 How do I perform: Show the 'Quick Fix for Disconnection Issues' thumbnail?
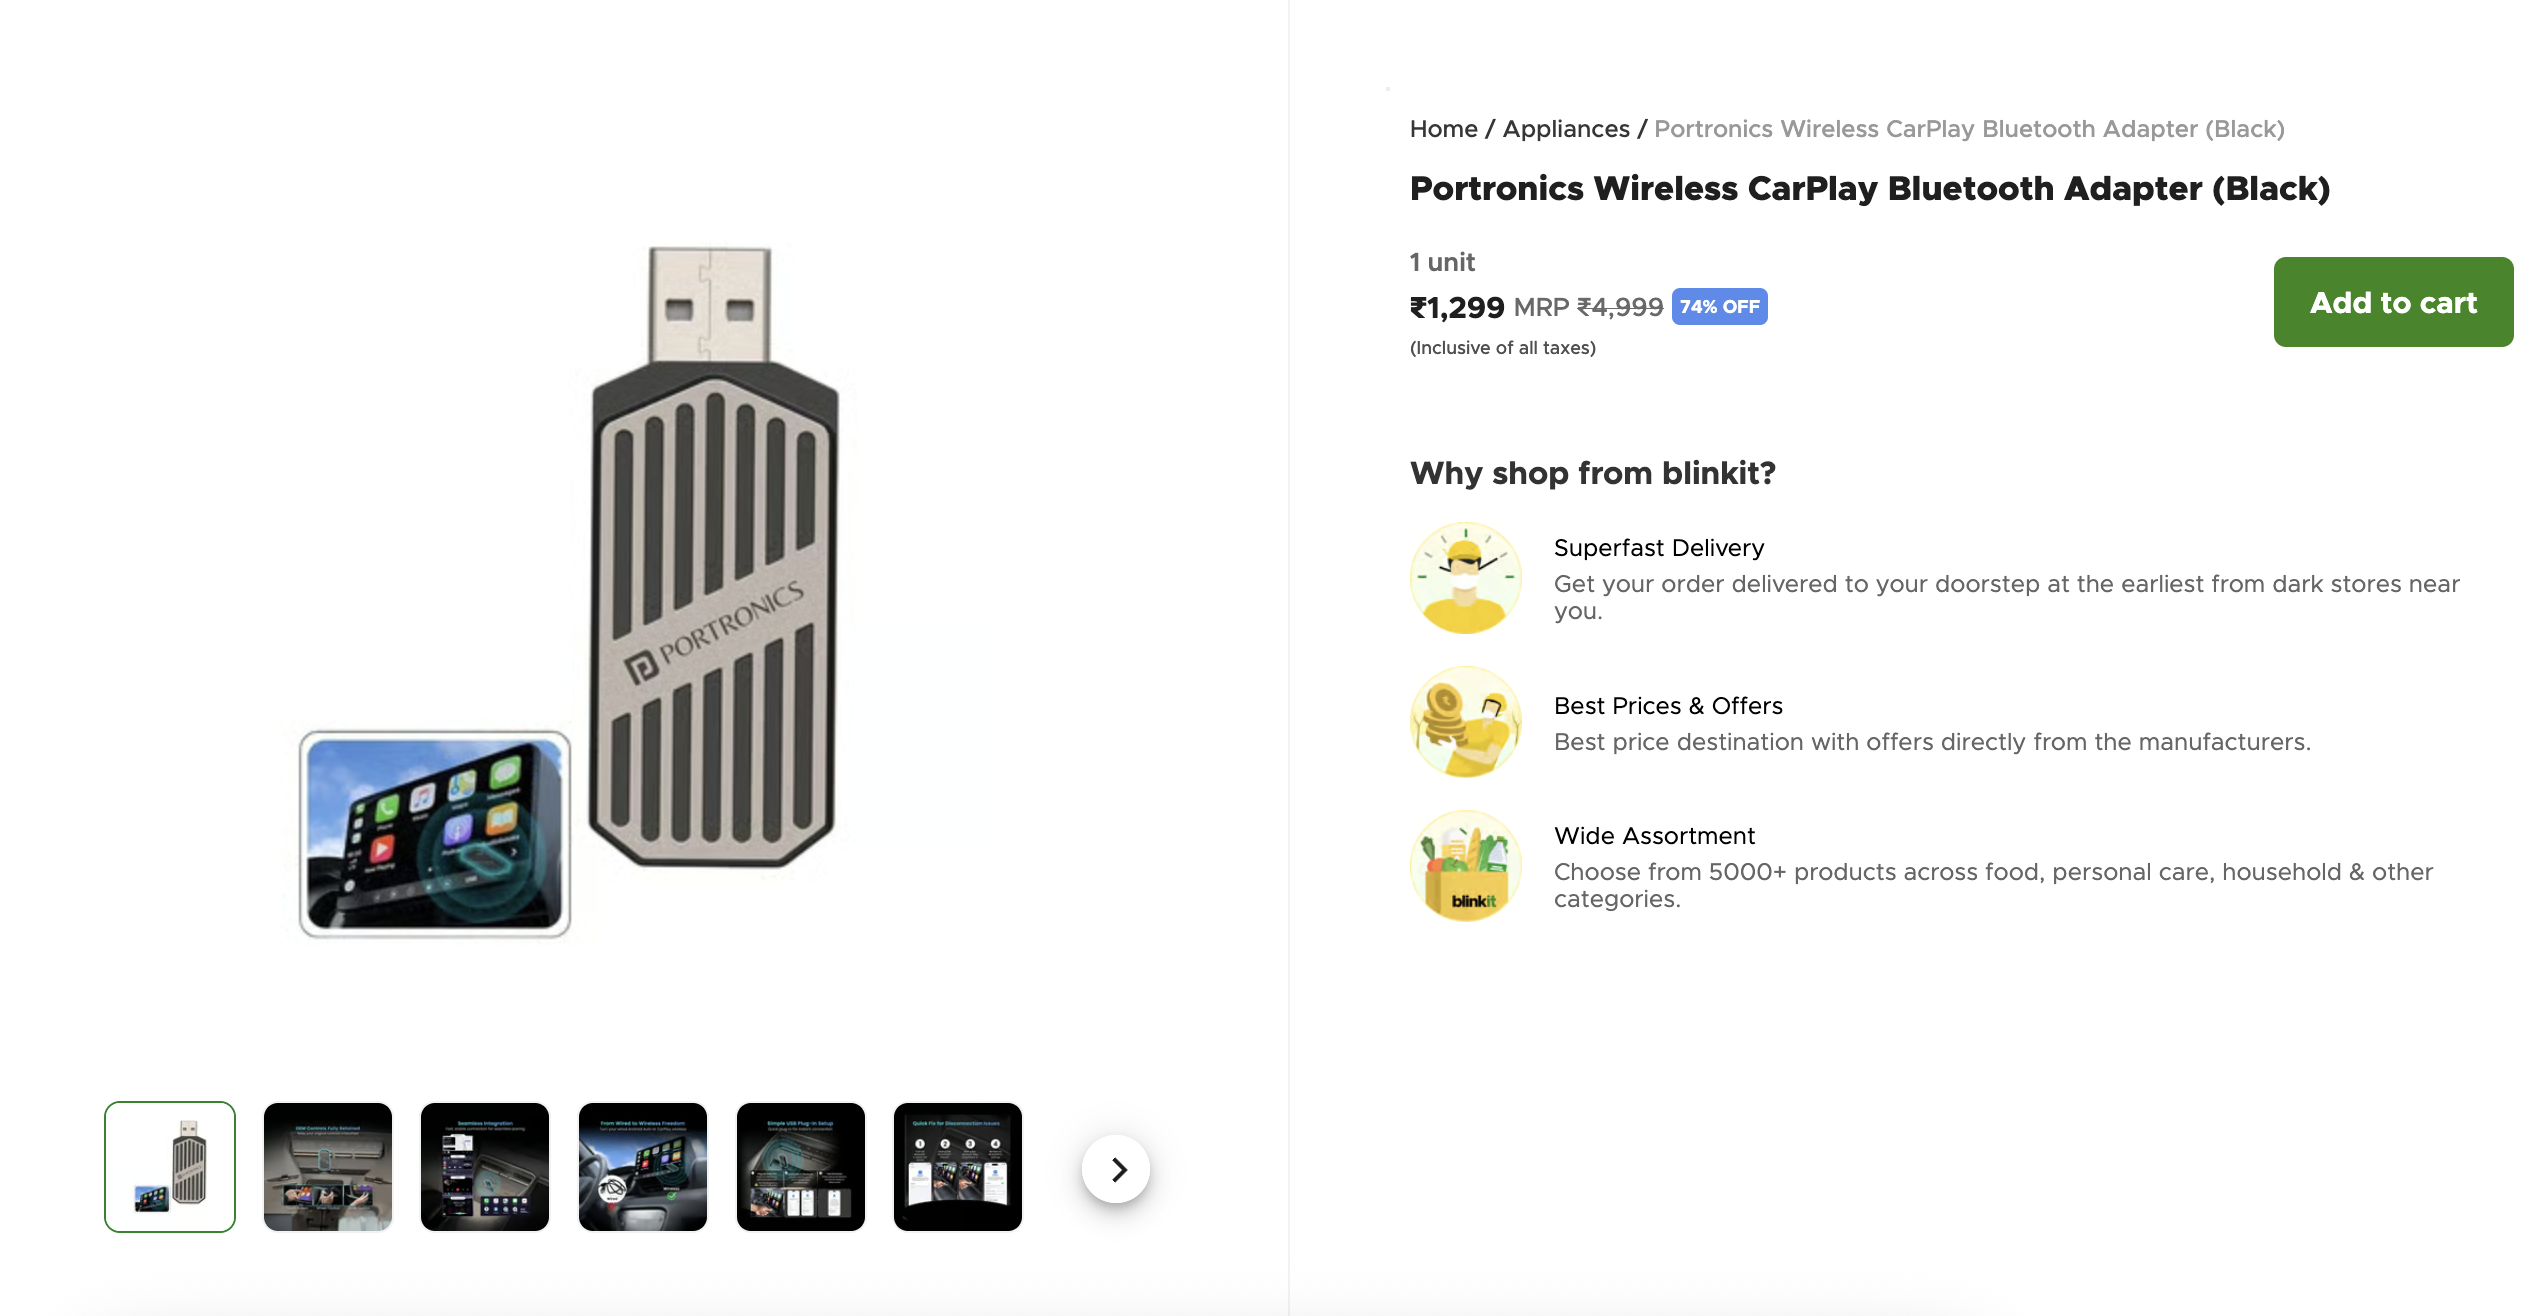(957, 1167)
